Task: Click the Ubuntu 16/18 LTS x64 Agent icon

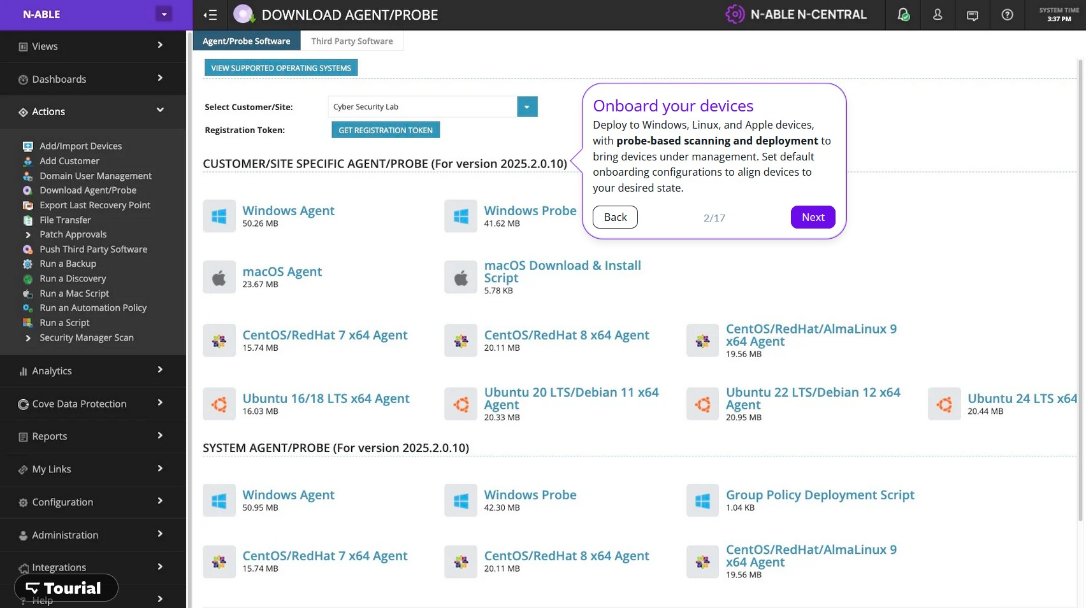Action: (x=219, y=404)
